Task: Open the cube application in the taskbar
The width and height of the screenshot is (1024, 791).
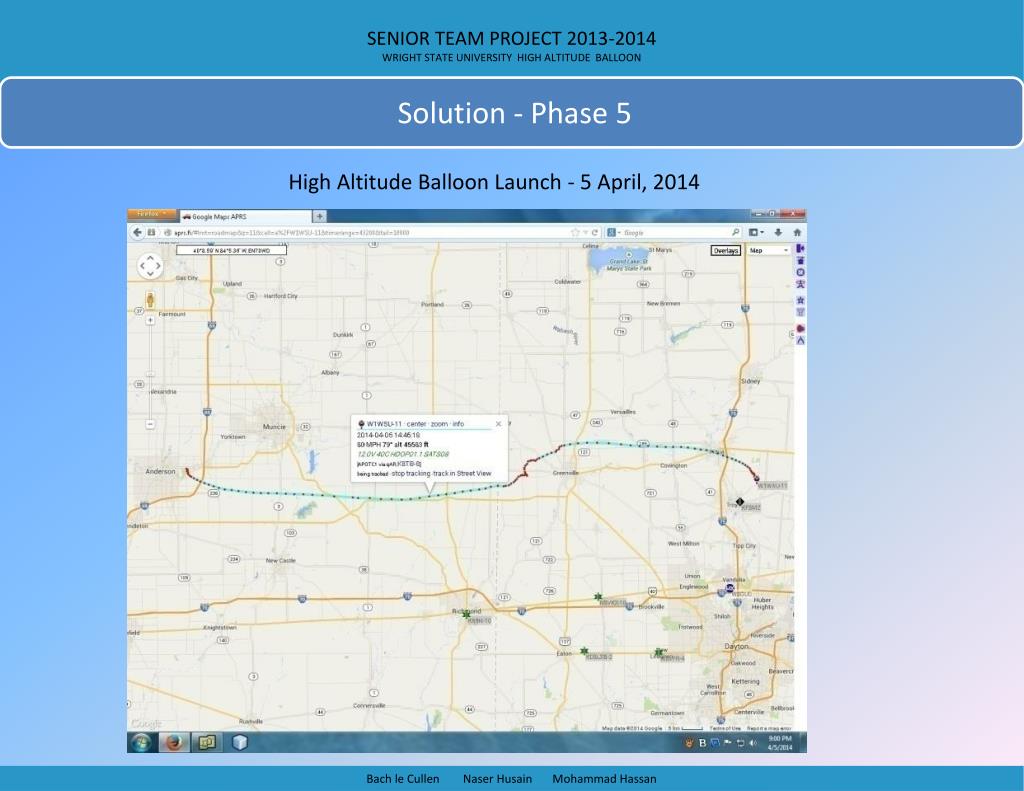Action: point(240,743)
